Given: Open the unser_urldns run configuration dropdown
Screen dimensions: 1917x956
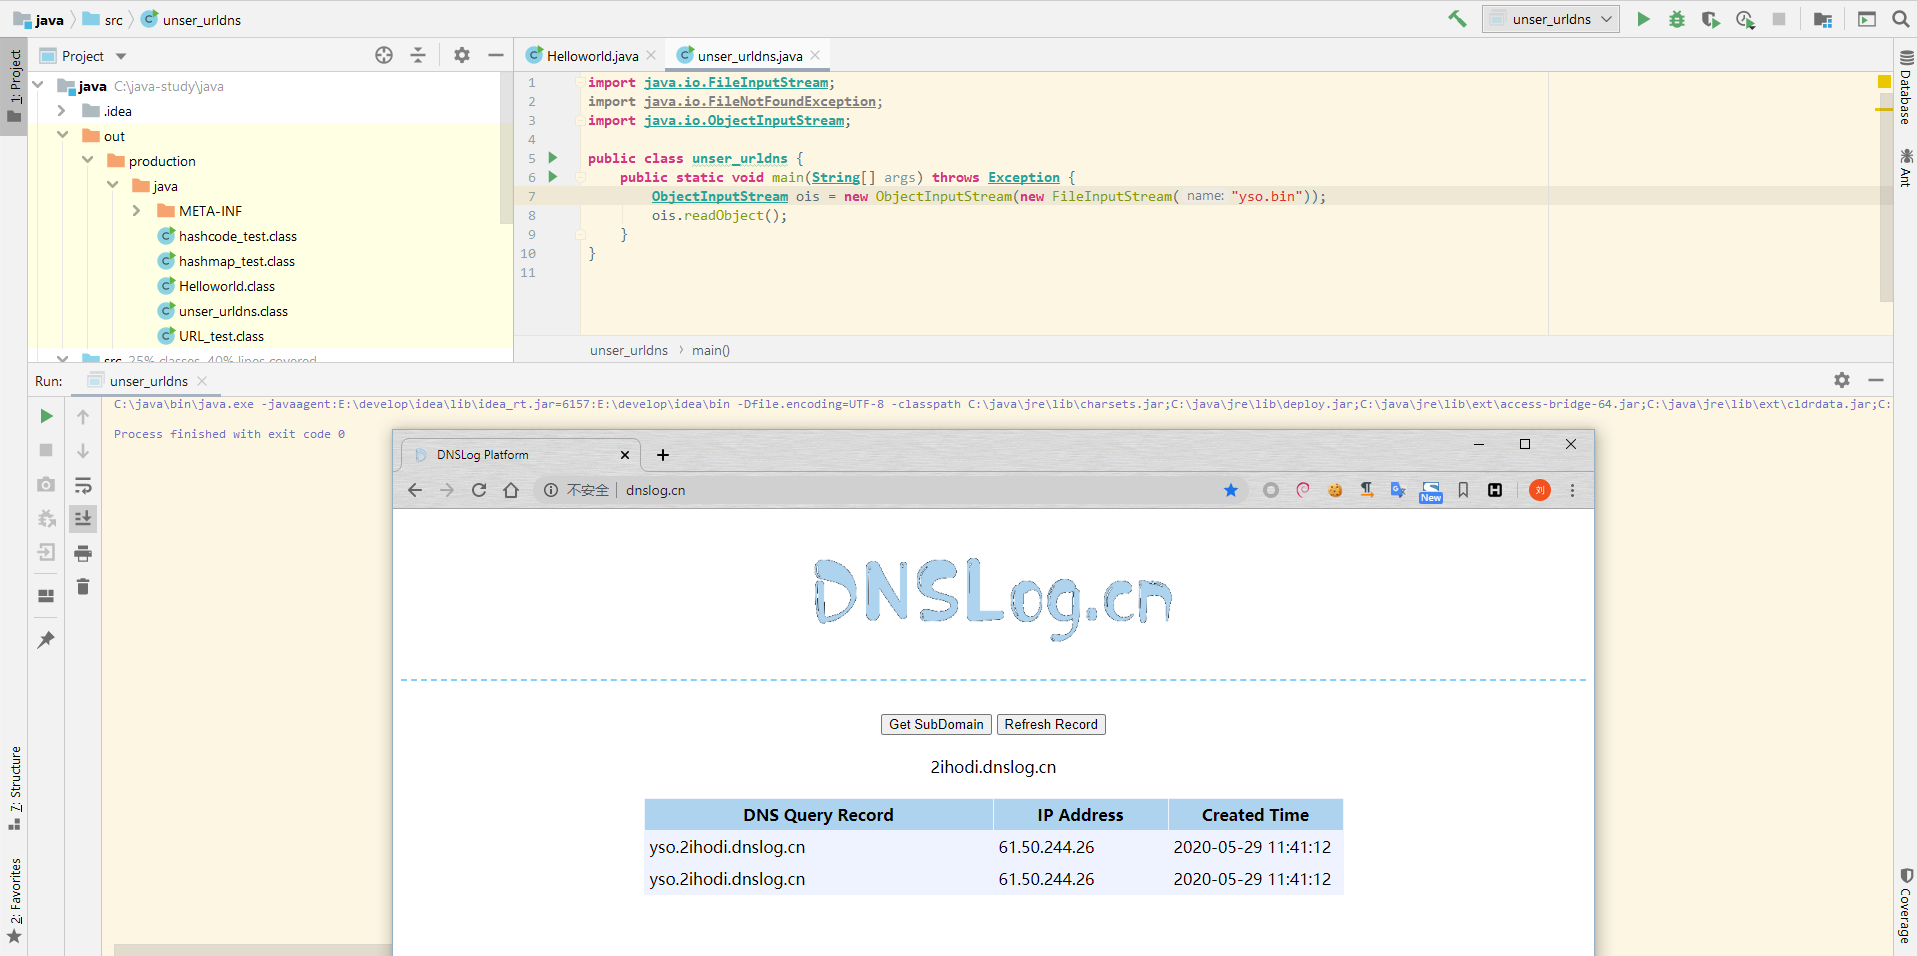Looking at the screenshot, I should click(x=1551, y=19).
